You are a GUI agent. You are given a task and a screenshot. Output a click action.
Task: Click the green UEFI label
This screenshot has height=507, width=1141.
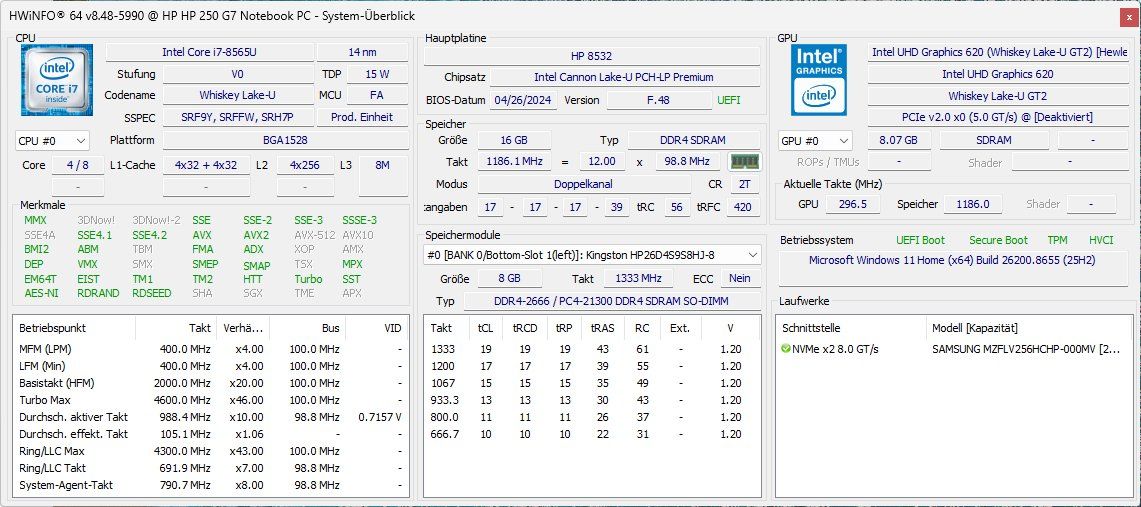[x=728, y=100]
